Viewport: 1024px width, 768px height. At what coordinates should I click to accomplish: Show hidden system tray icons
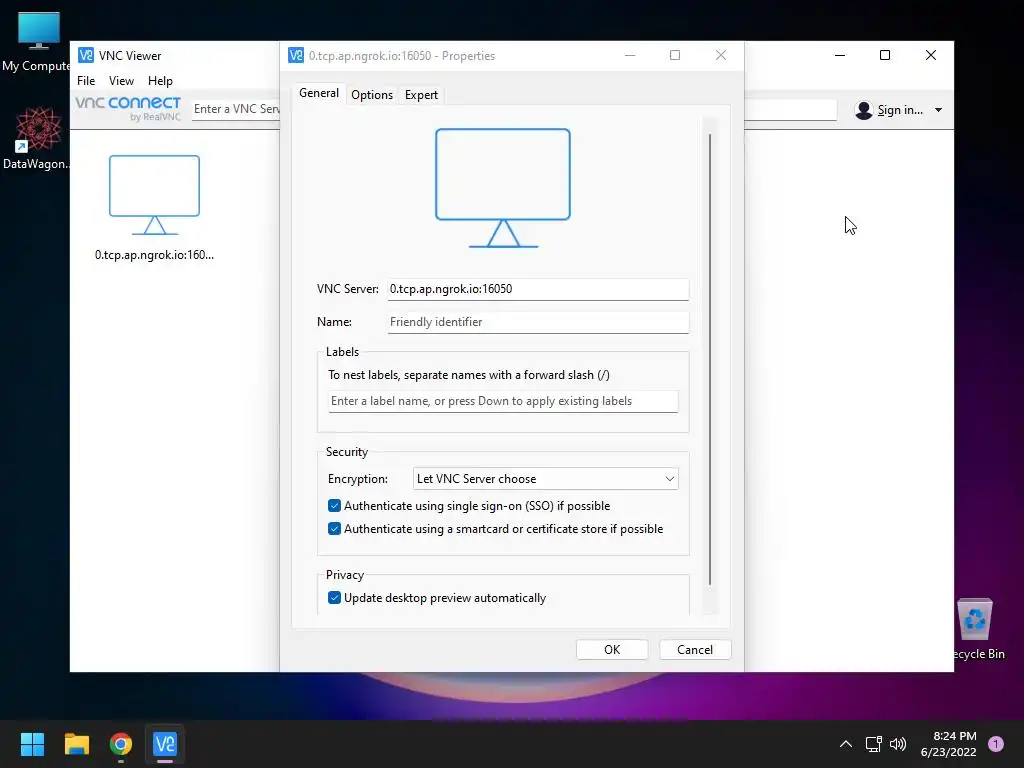pos(846,744)
